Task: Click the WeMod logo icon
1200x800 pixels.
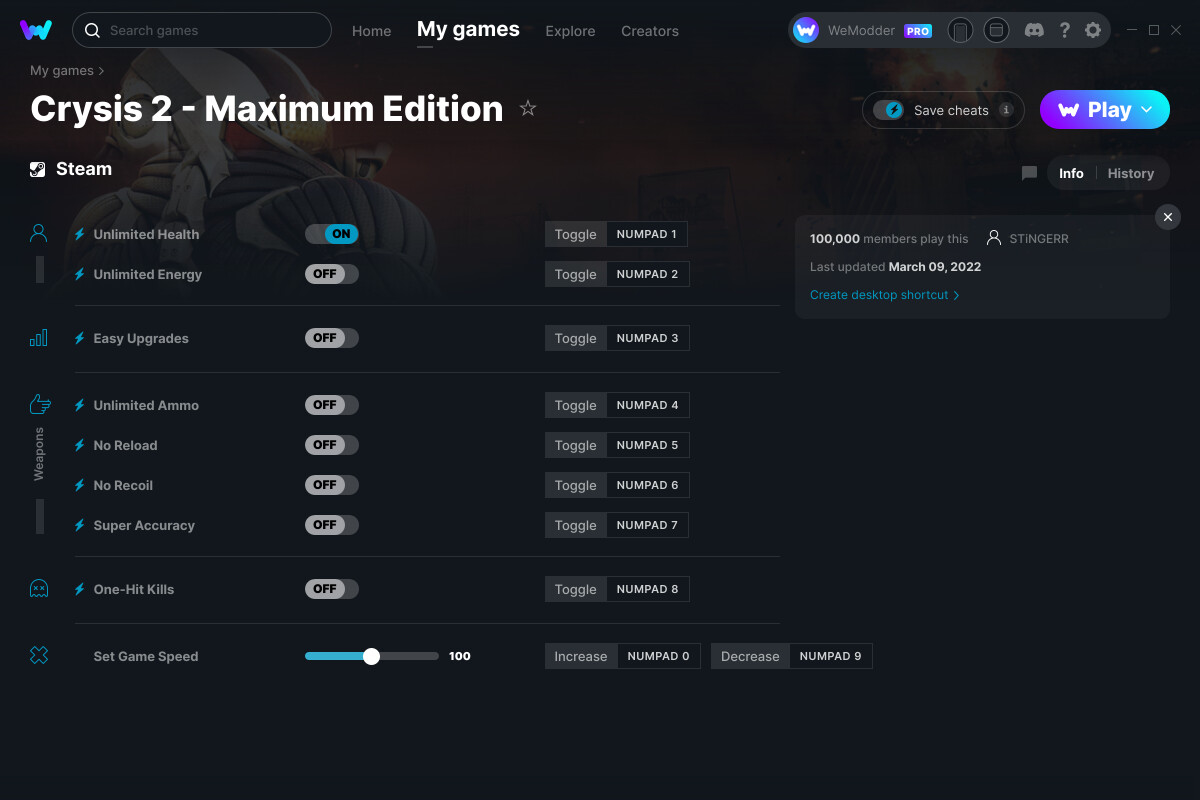Action: (x=36, y=30)
